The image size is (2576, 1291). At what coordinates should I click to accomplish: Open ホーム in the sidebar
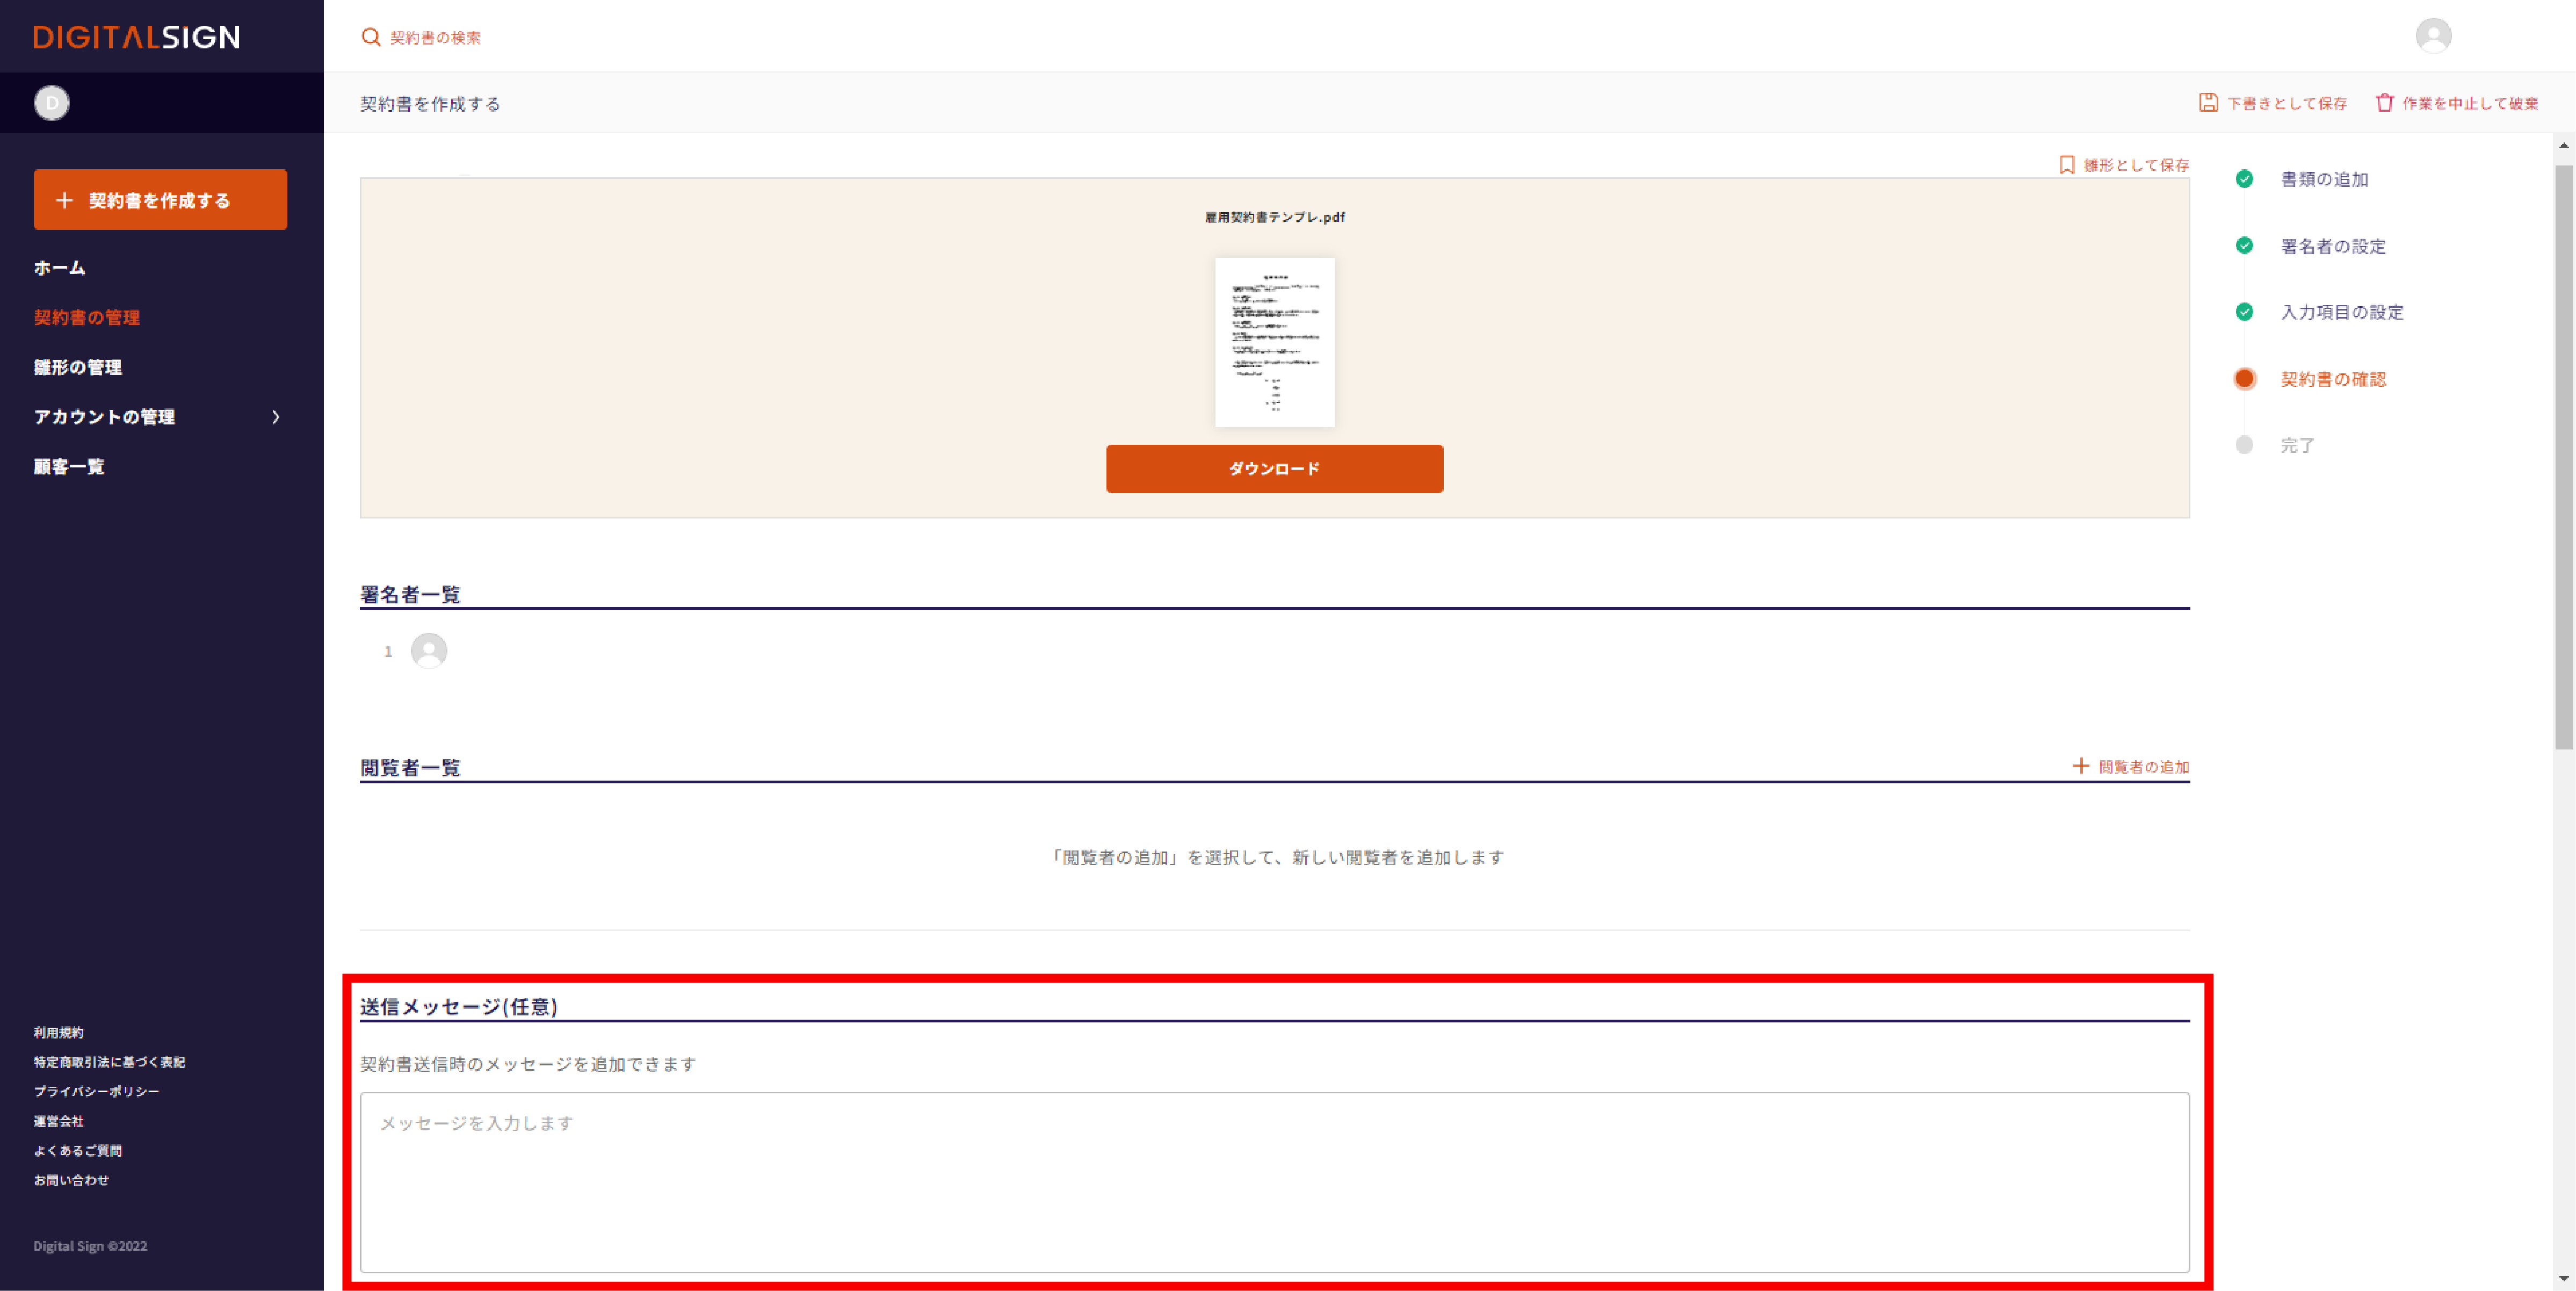[60, 268]
